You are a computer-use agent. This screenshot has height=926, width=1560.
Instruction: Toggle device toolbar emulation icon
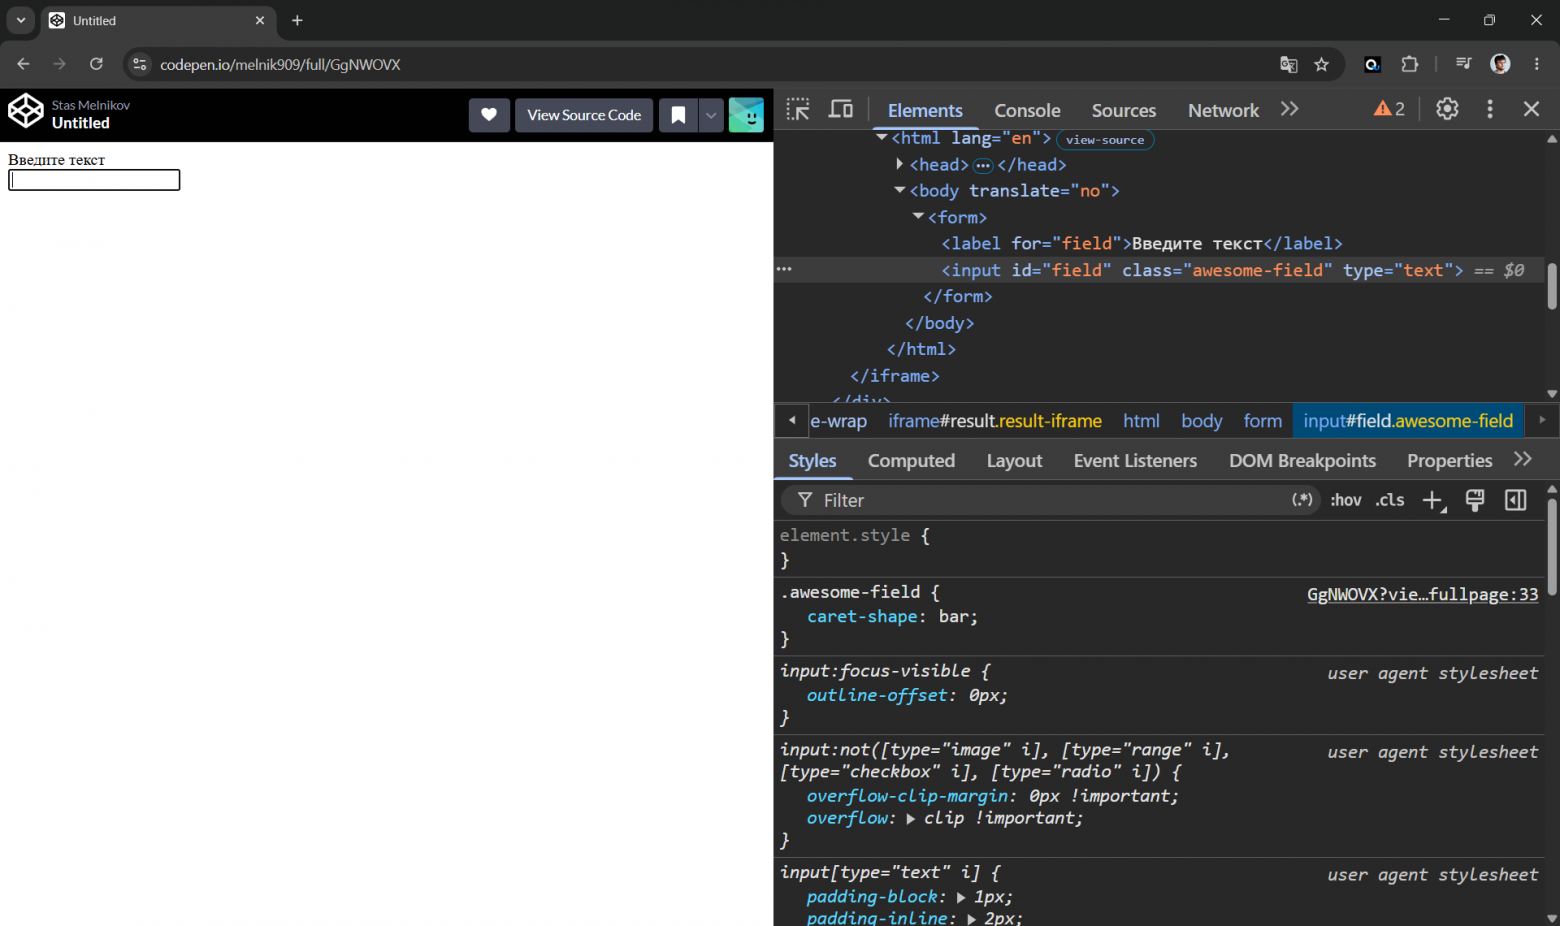[841, 110]
